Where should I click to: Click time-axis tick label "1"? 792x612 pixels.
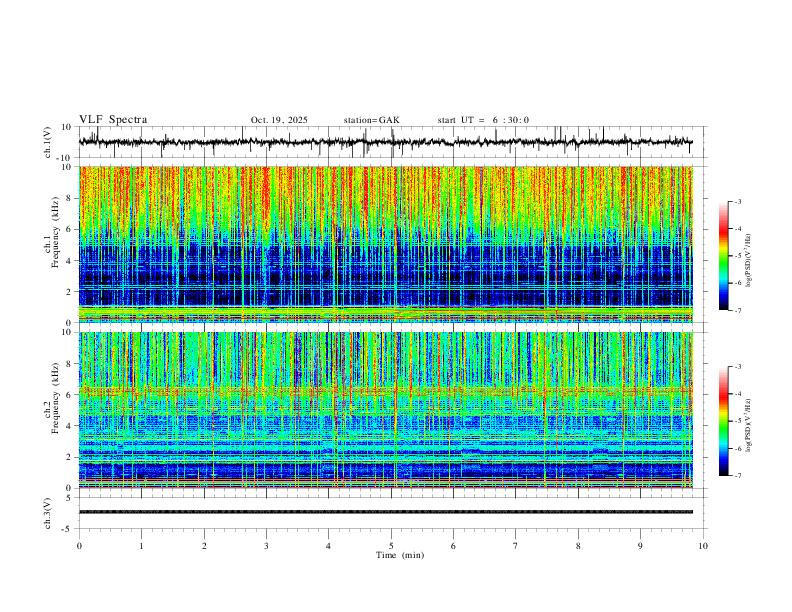point(141,546)
